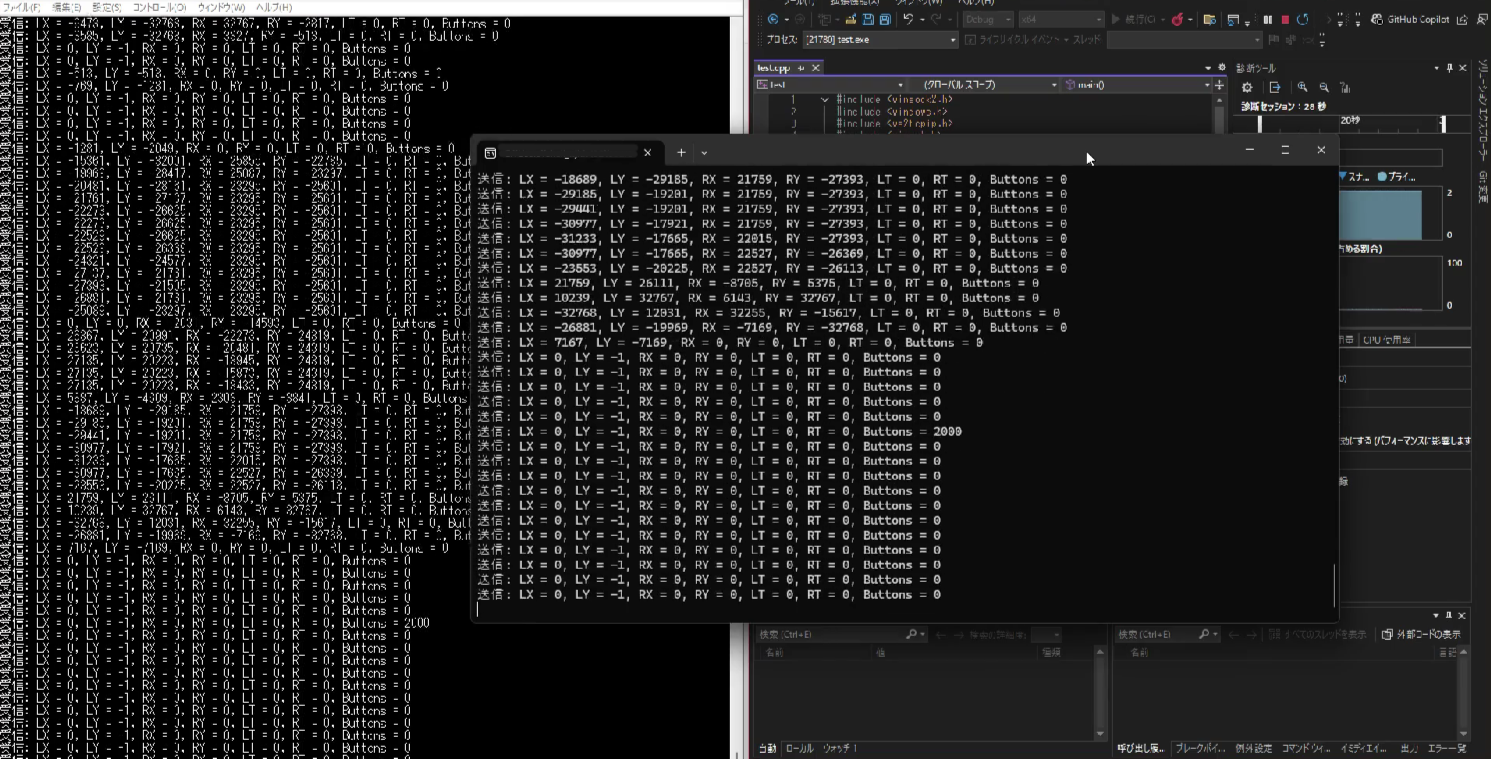This screenshot has width=1491, height=759.
Task: Open the Git Changes side tab
Action: pos(1482,186)
